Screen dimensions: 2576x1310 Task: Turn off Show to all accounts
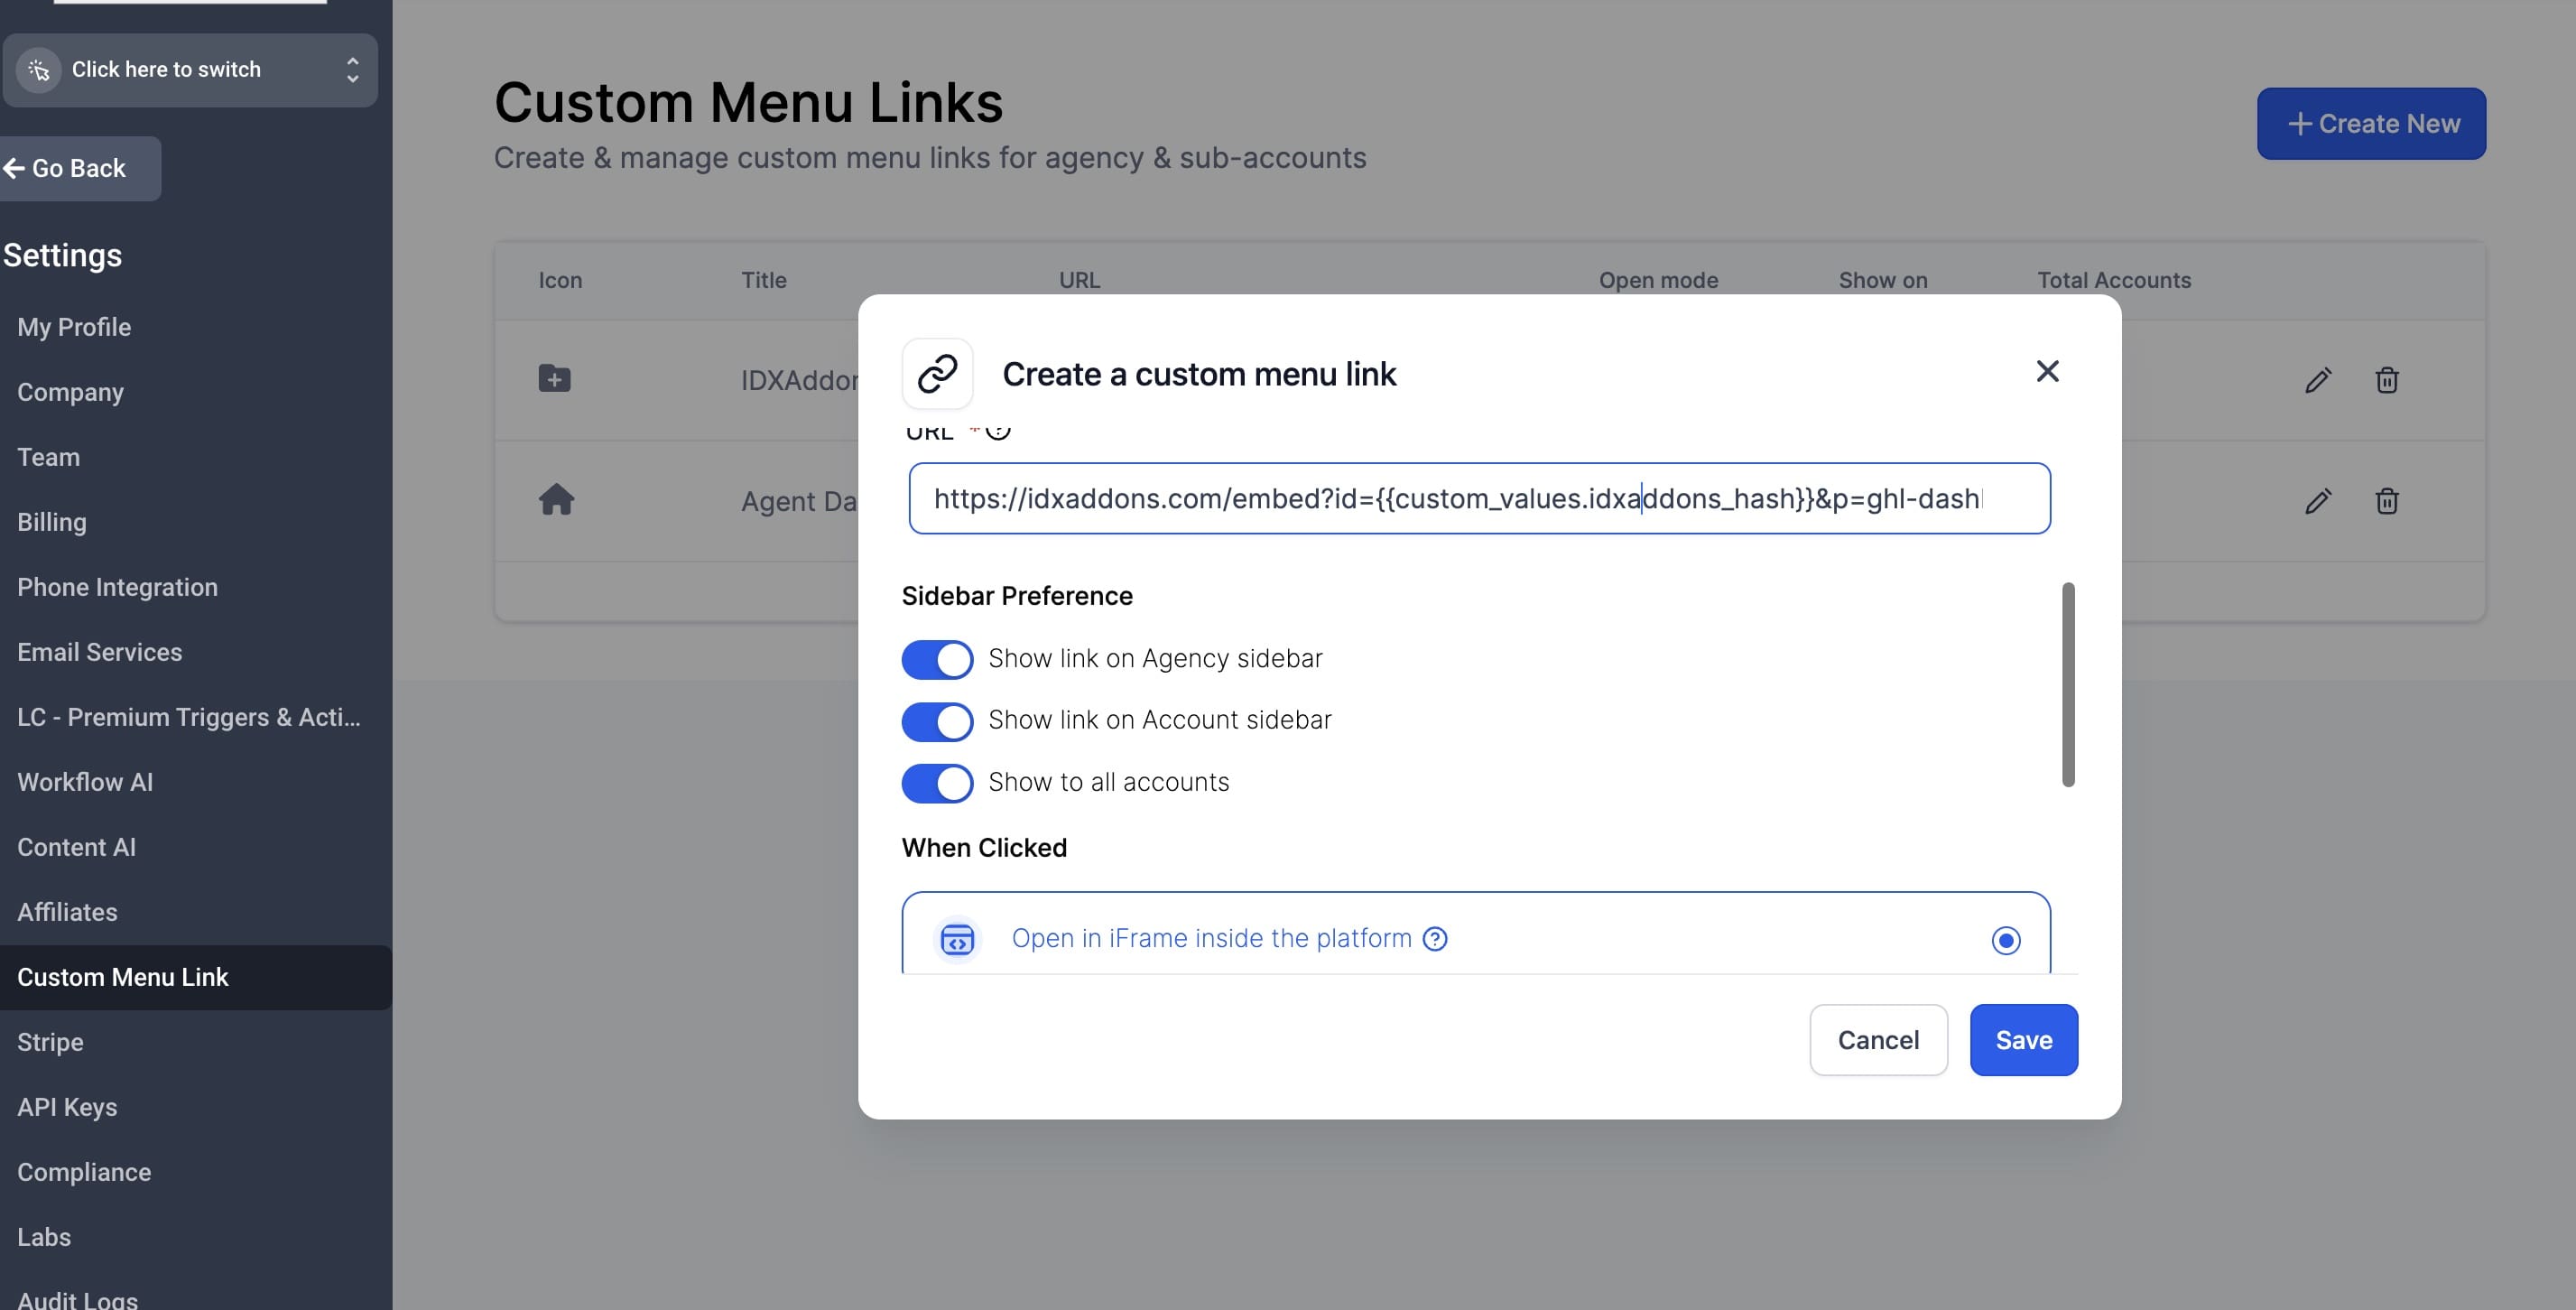click(x=937, y=783)
